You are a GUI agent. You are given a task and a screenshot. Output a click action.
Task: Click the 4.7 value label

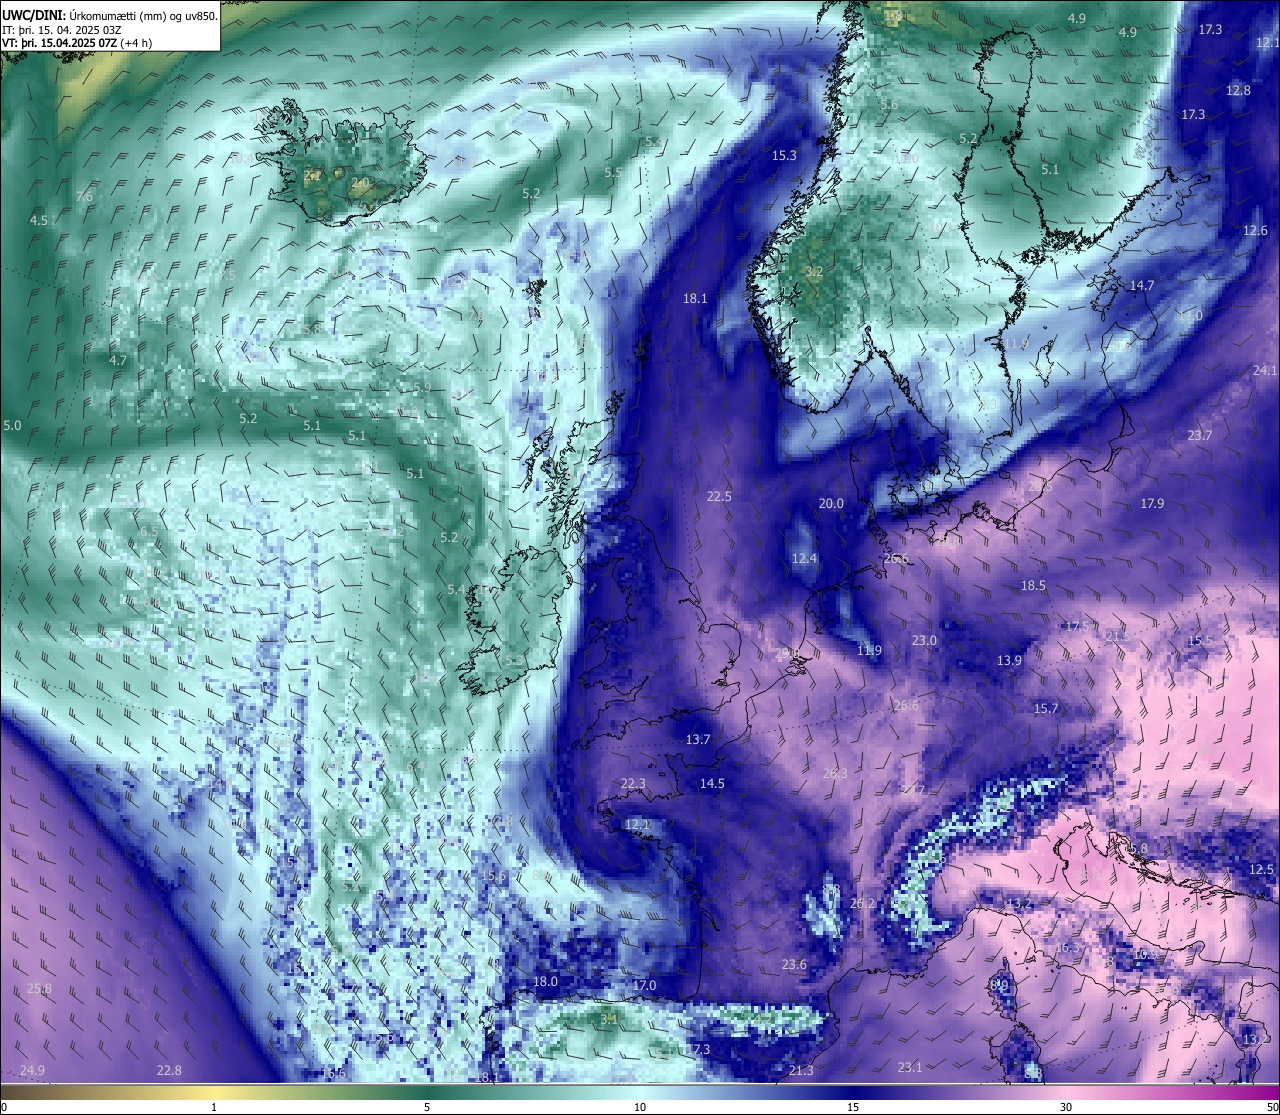click(x=117, y=360)
